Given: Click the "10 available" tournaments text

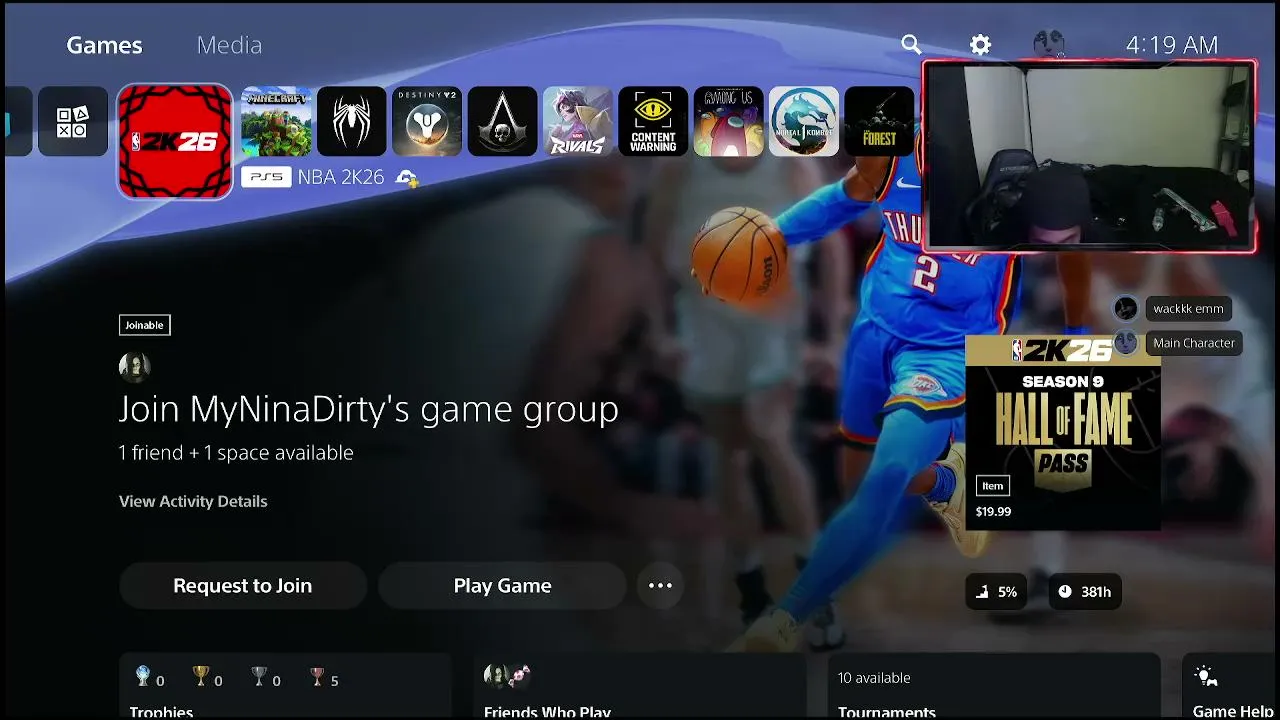Looking at the screenshot, I should pyautogui.click(x=874, y=678).
